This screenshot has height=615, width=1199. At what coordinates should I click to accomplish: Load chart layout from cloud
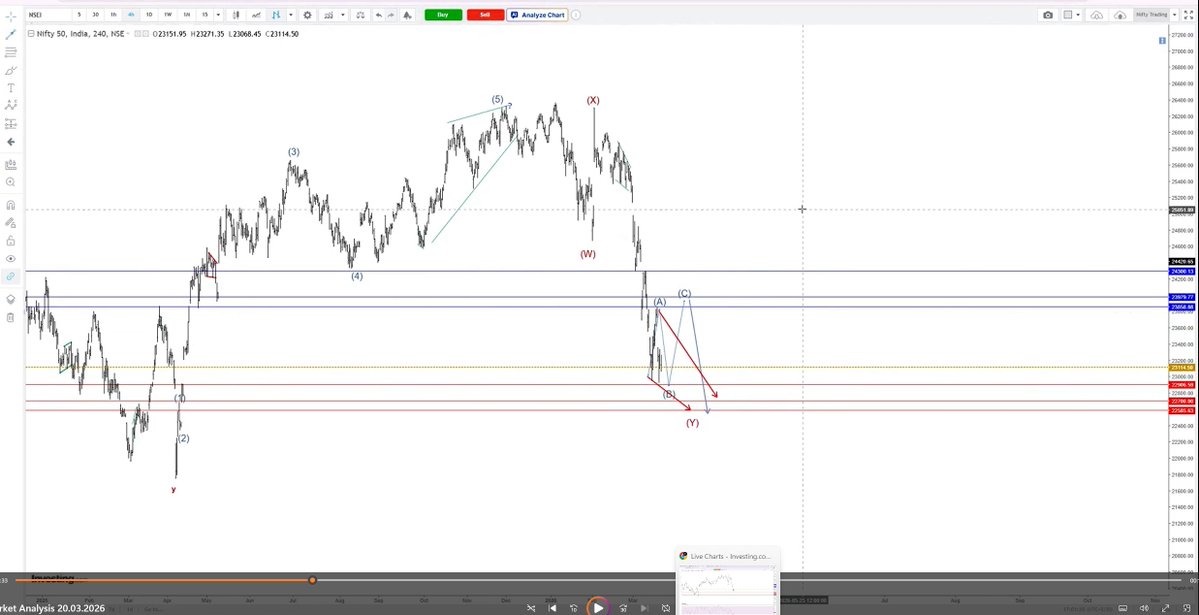pyautogui.click(x=1097, y=15)
